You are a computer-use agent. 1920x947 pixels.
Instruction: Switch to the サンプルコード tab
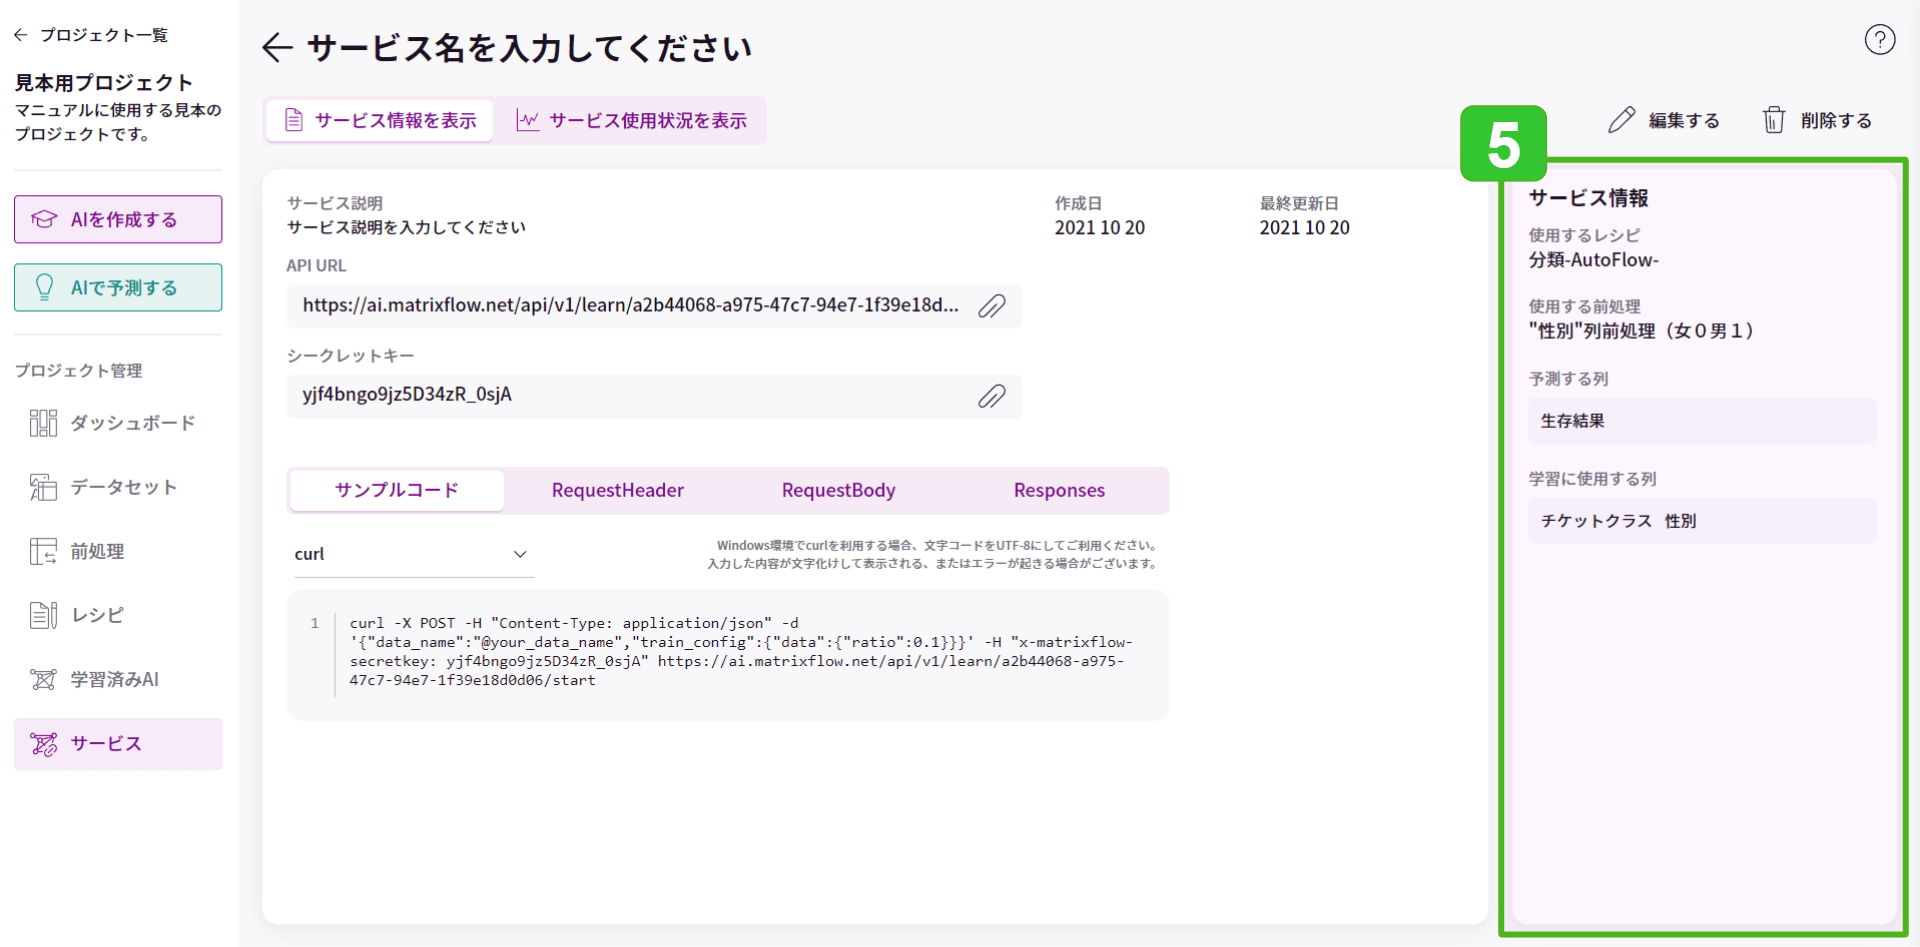pyautogui.click(x=396, y=490)
